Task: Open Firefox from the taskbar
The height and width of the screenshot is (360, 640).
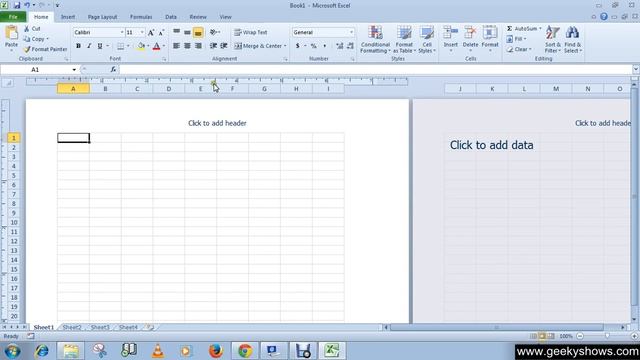Action: 216,351
